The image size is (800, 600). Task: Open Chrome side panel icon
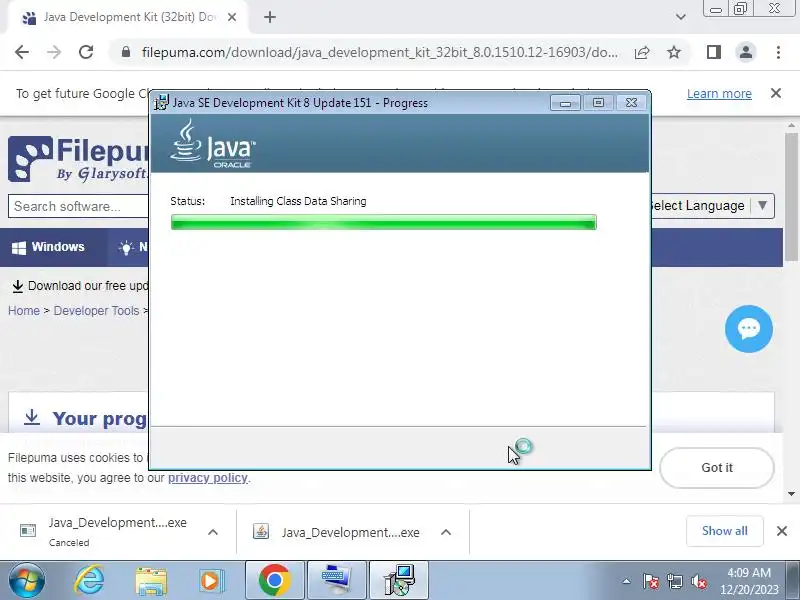pos(714,52)
